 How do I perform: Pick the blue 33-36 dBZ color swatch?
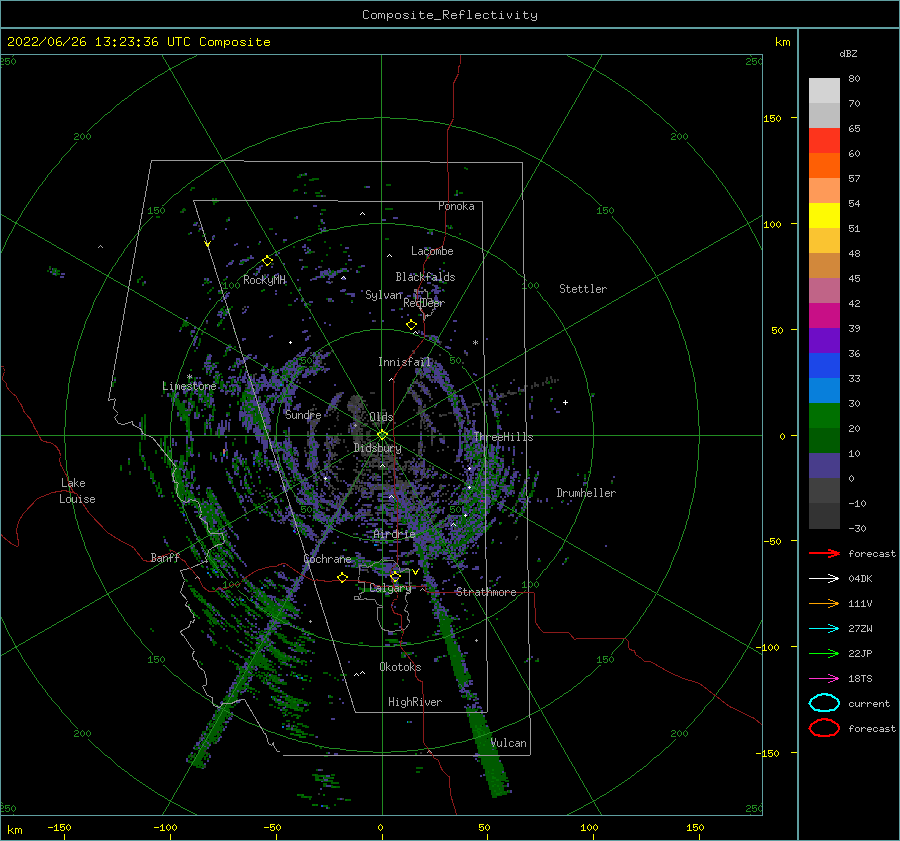[x=824, y=365]
